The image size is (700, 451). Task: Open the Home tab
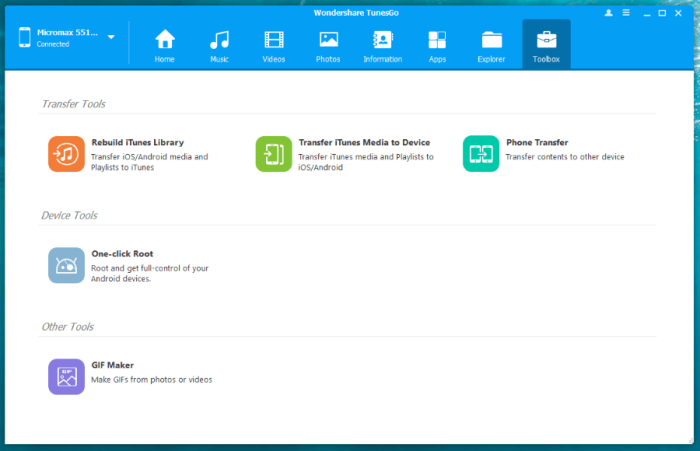point(165,45)
